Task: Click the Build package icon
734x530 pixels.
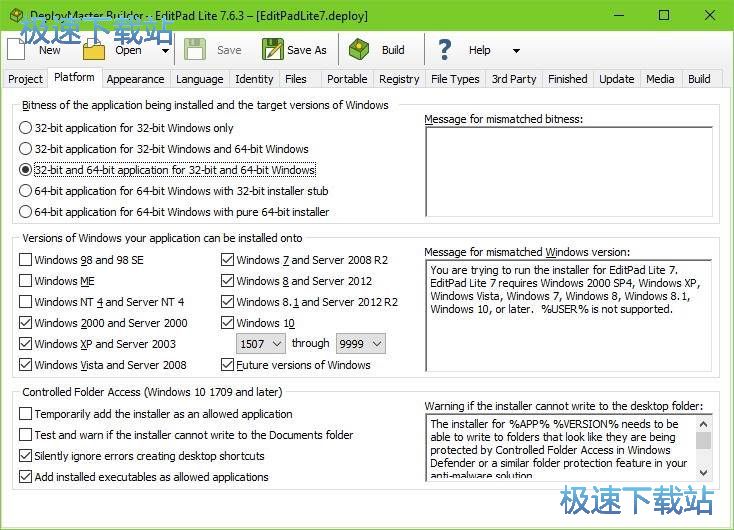Action: pyautogui.click(x=358, y=49)
